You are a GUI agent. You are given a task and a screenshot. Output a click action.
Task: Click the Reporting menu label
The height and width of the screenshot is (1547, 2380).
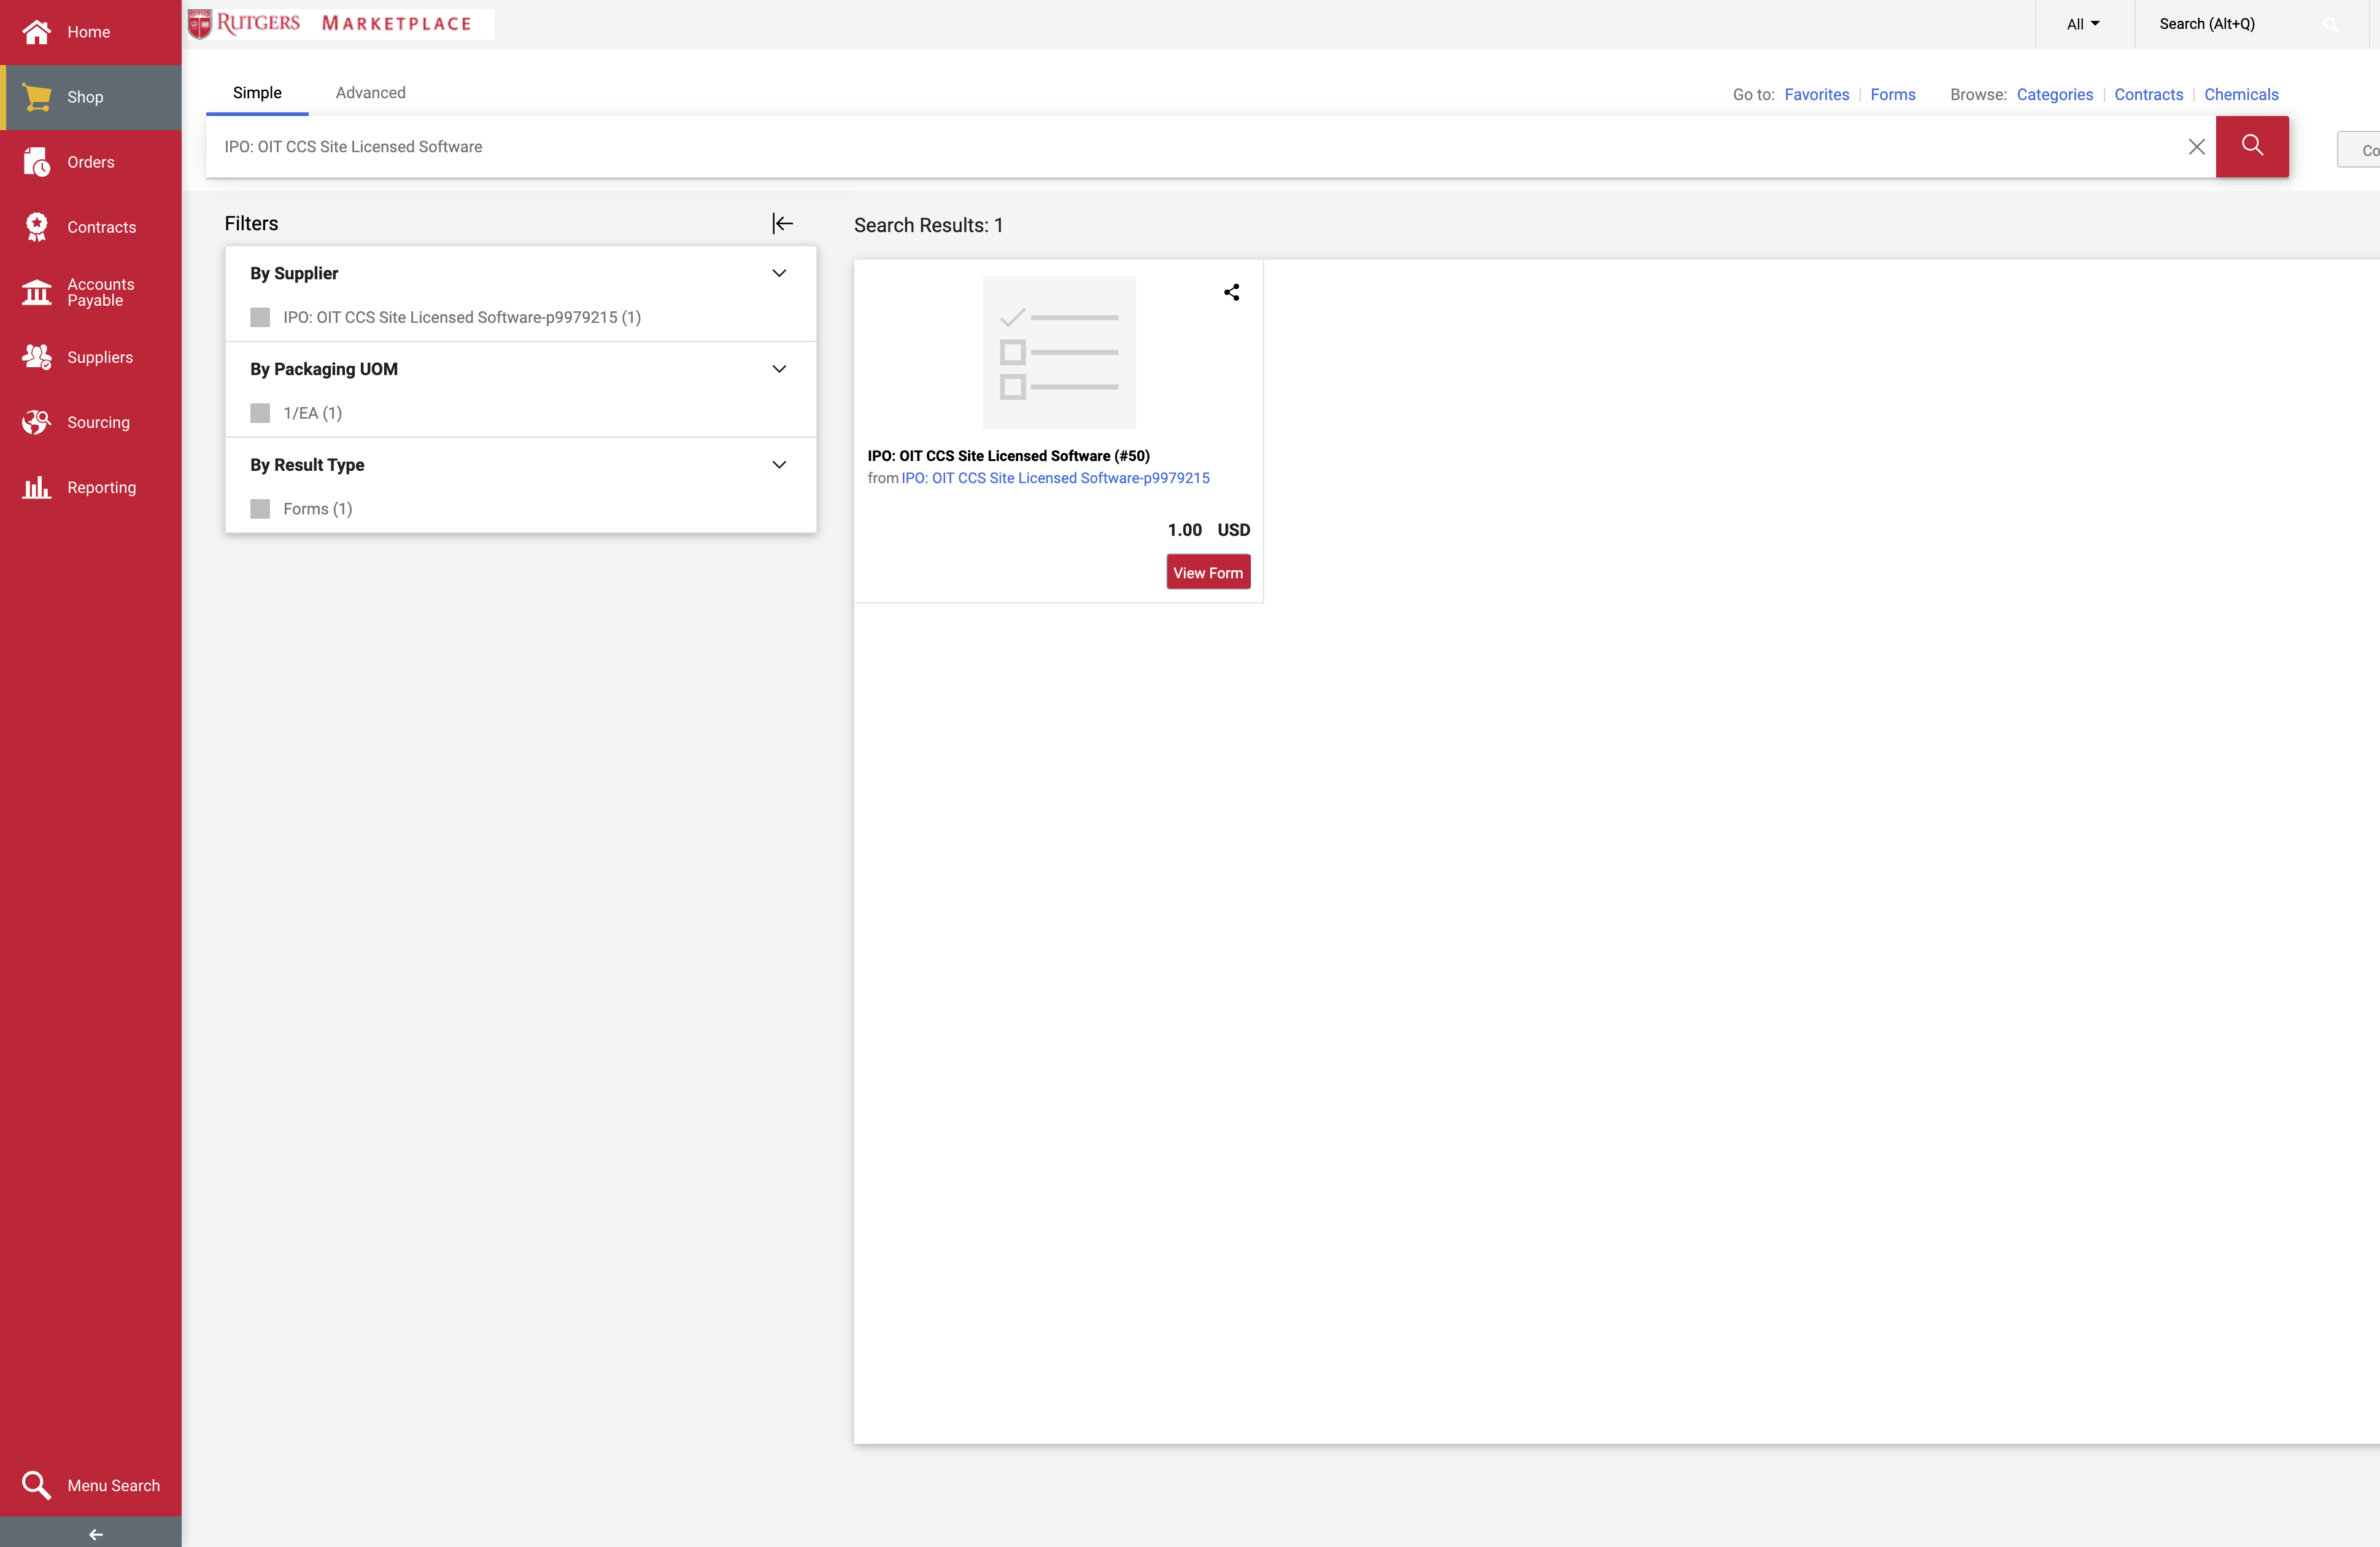click(x=101, y=487)
